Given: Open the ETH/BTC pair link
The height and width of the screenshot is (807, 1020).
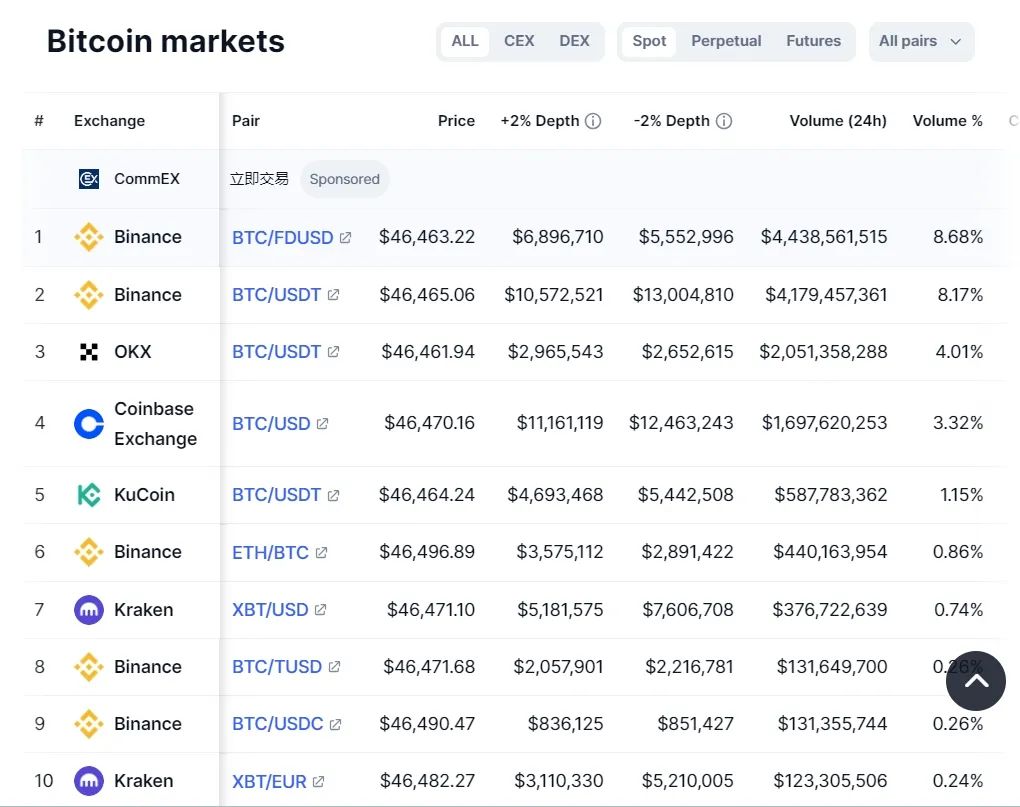Looking at the screenshot, I should [x=270, y=551].
